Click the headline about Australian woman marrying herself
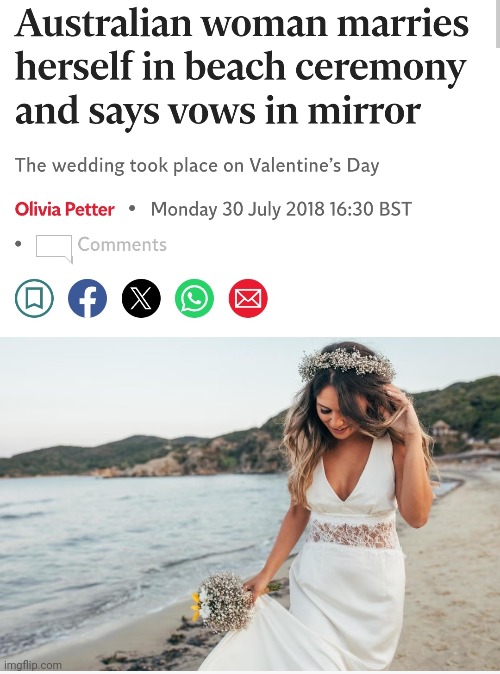 pyautogui.click(x=241, y=67)
